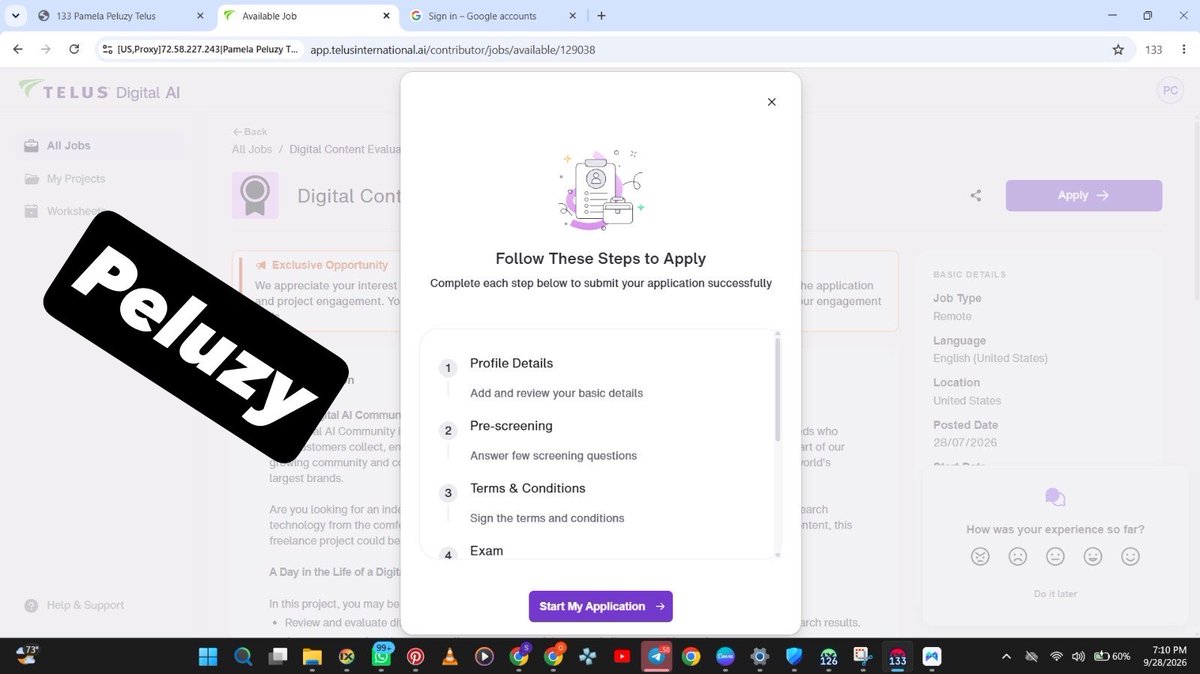The width and height of the screenshot is (1200, 674).
Task: Open My Projects in sidebar
Action: pos(76,179)
